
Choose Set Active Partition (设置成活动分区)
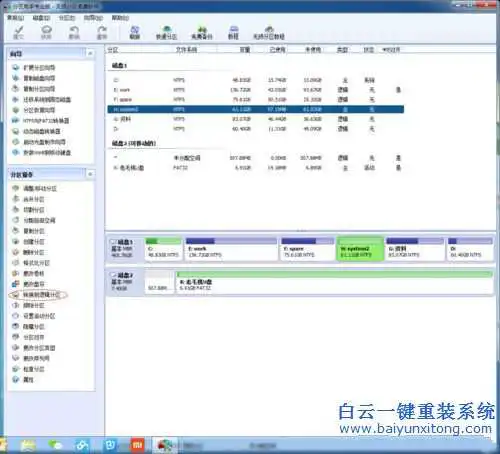coord(34,316)
